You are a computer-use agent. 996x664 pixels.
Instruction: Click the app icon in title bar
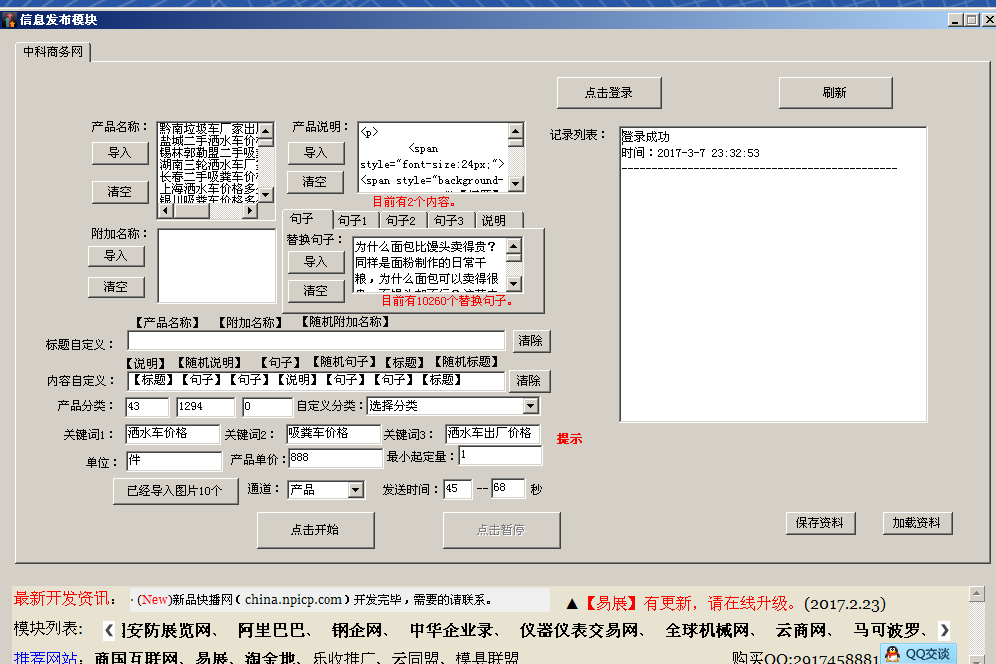pyautogui.click(x=9, y=18)
